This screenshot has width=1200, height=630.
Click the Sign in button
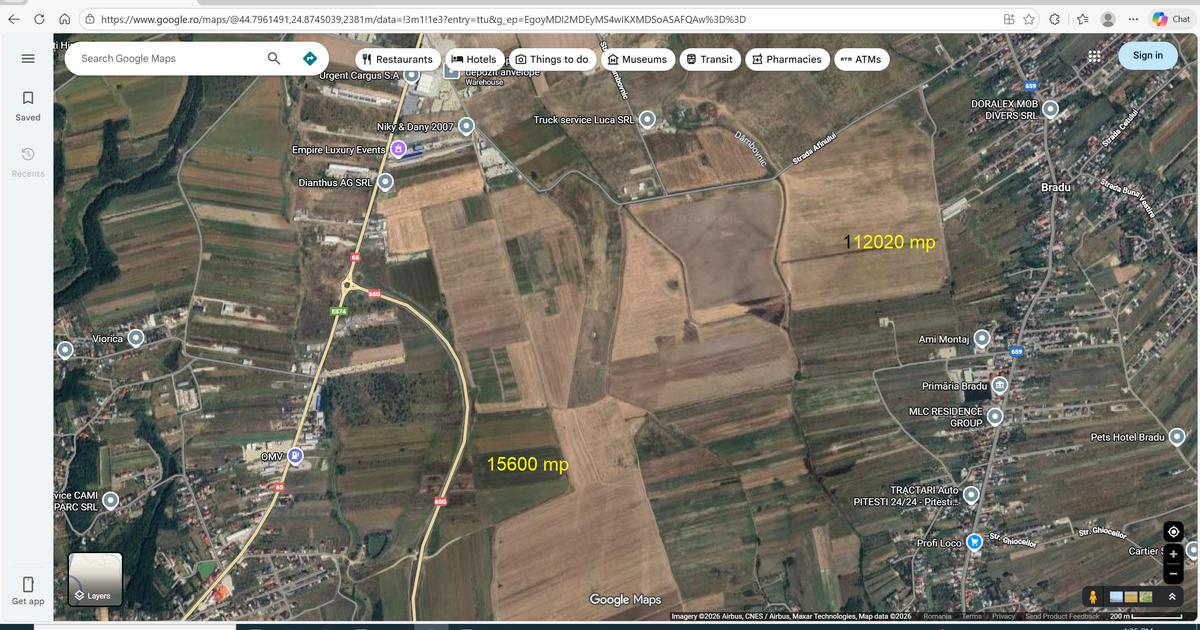[x=1147, y=55]
